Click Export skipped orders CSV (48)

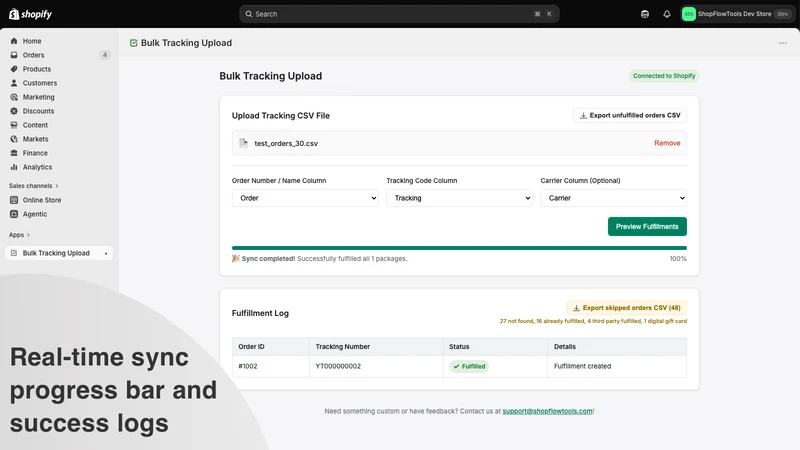click(627, 308)
